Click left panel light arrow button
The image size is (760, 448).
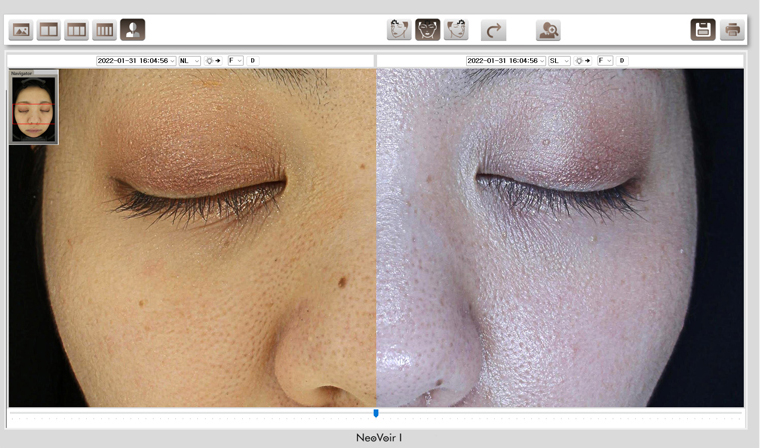point(213,61)
